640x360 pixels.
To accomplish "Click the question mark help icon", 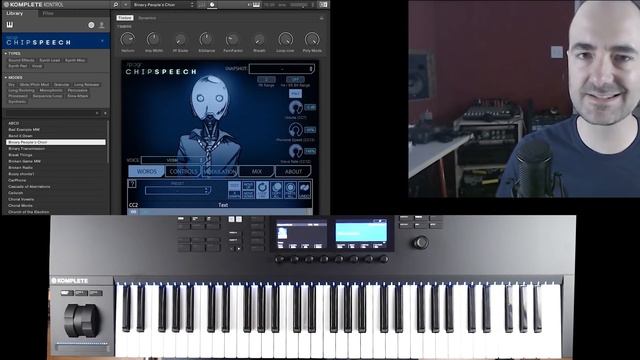I will click(132, 184).
